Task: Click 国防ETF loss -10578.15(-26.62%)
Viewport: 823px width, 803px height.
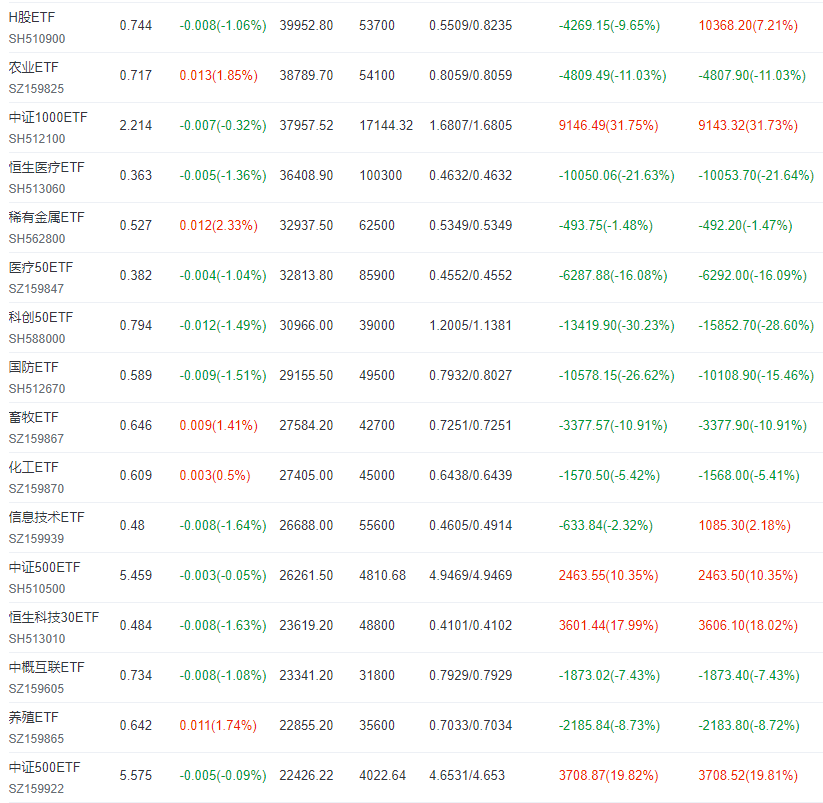Action: pos(616,375)
